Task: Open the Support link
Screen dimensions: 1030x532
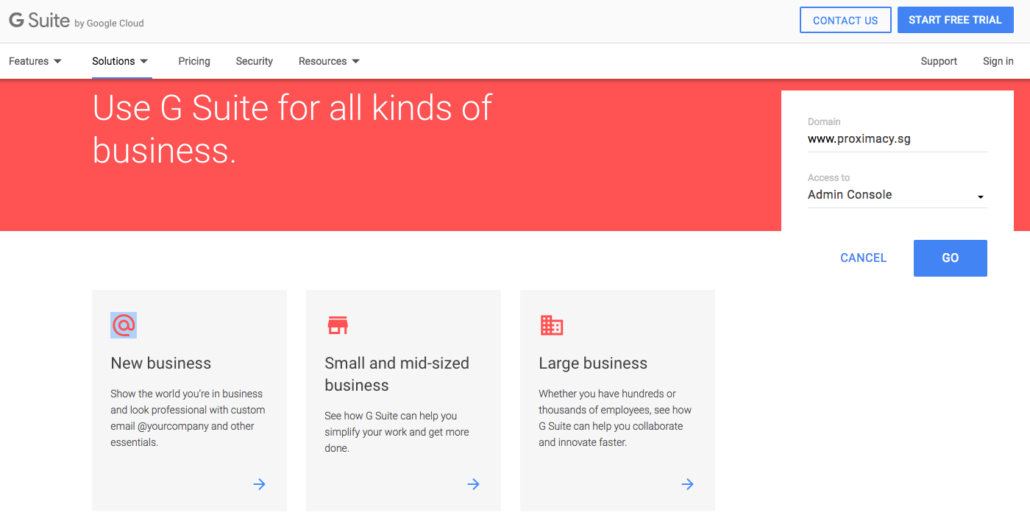Action: pyautogui.click(x=939, y=61)
